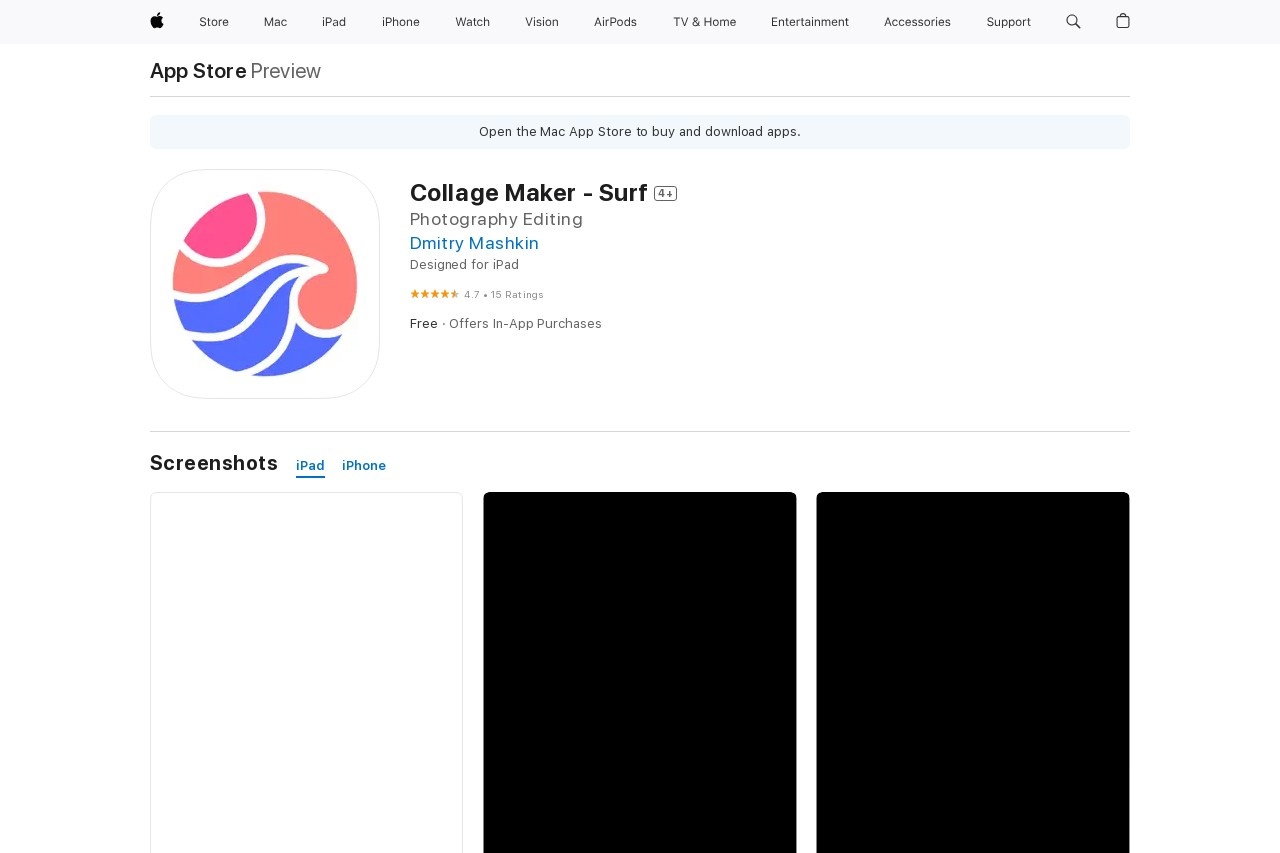The image size is (1280, 853).
Task: Go to the iPad nav item
Action: click(334, 22)
